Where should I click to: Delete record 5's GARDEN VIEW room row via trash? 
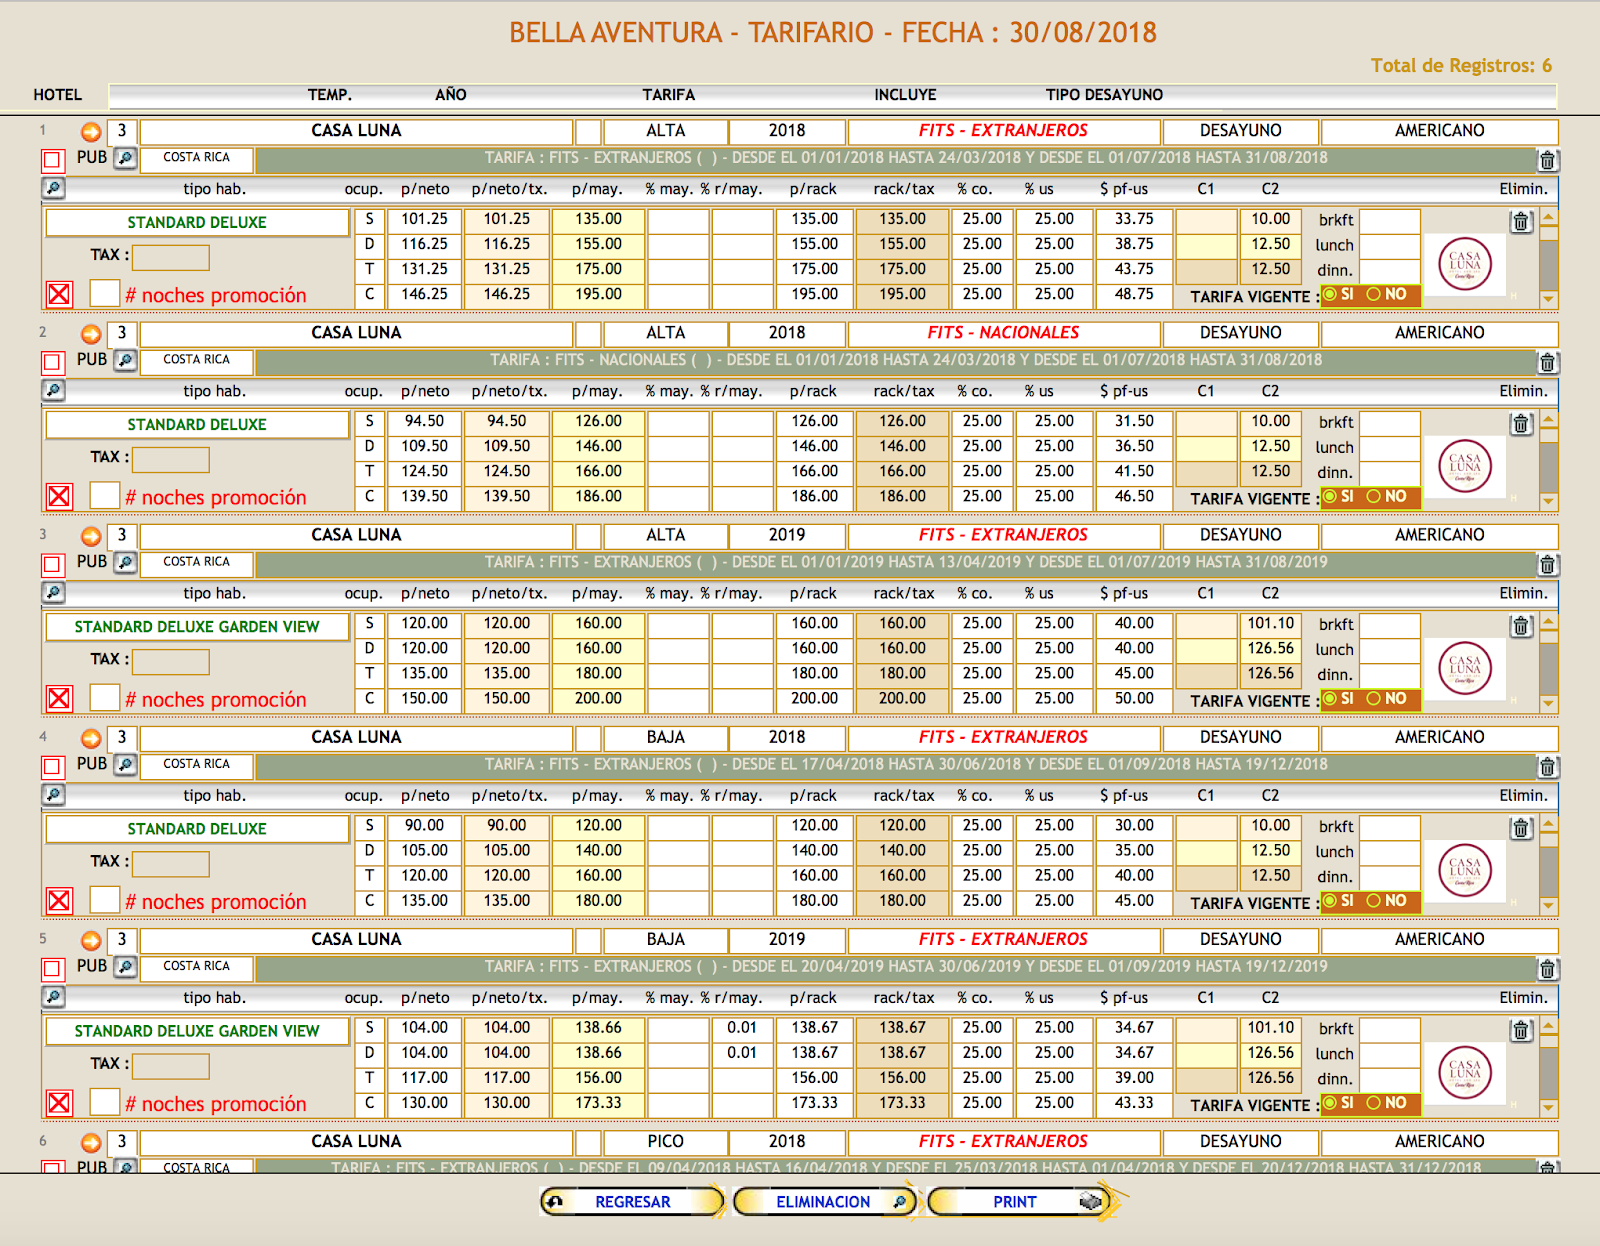click(x=1521, y=1030)
